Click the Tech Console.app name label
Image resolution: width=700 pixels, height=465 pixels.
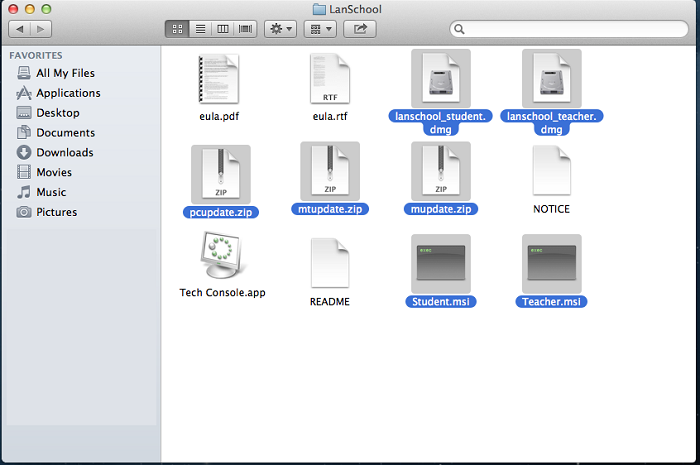pyautogui.click(x=222, y=293)
